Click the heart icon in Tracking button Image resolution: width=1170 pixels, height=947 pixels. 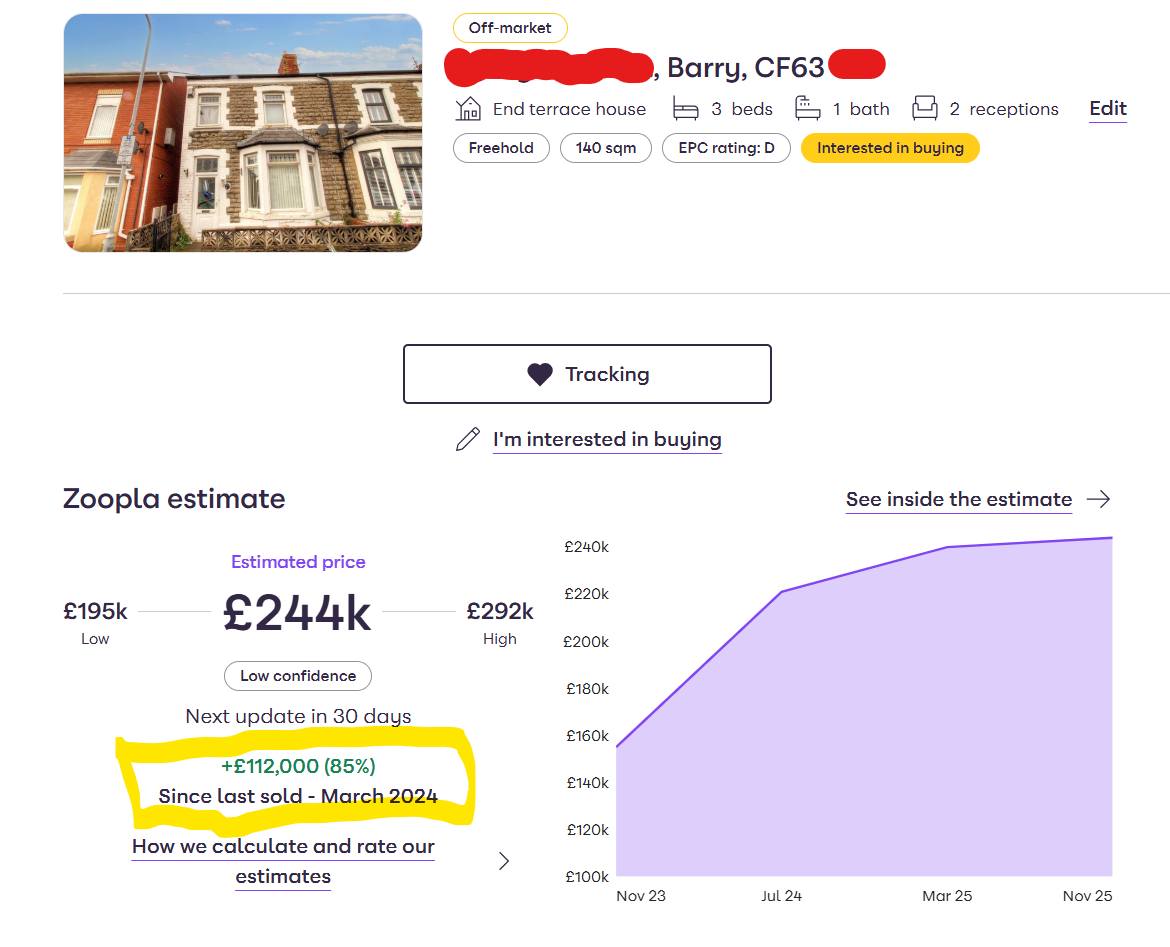(540, 374)
